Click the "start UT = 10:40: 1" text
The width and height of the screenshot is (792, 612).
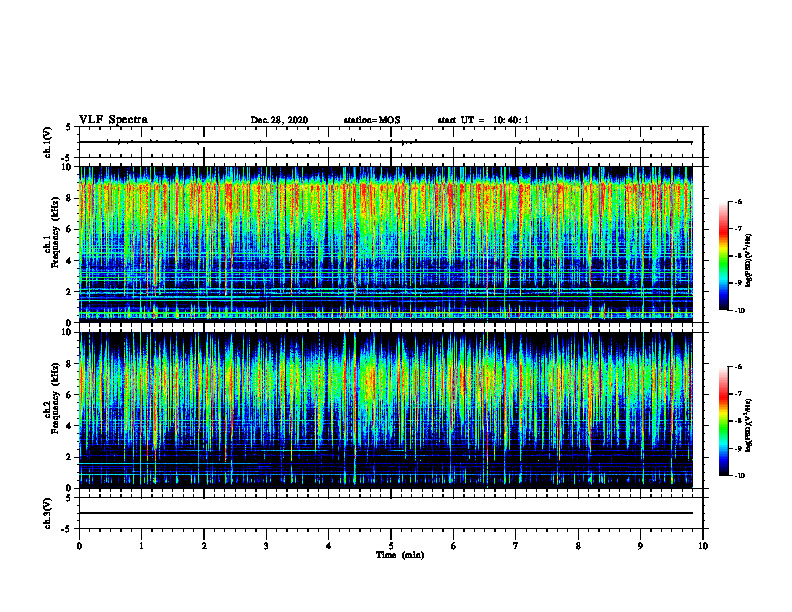tap(483, 120)
